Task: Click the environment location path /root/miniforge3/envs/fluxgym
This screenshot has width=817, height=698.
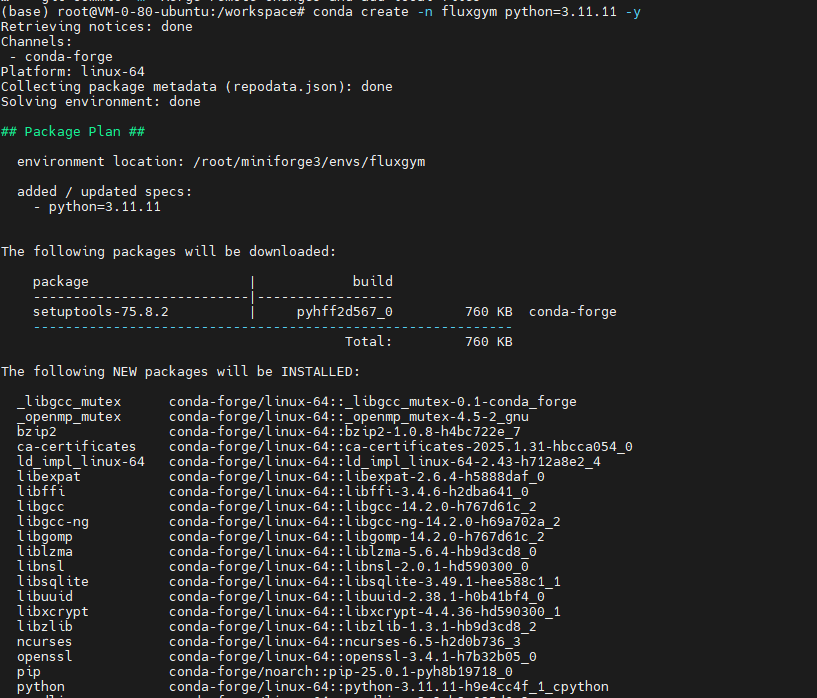Action: pos(309,161)
